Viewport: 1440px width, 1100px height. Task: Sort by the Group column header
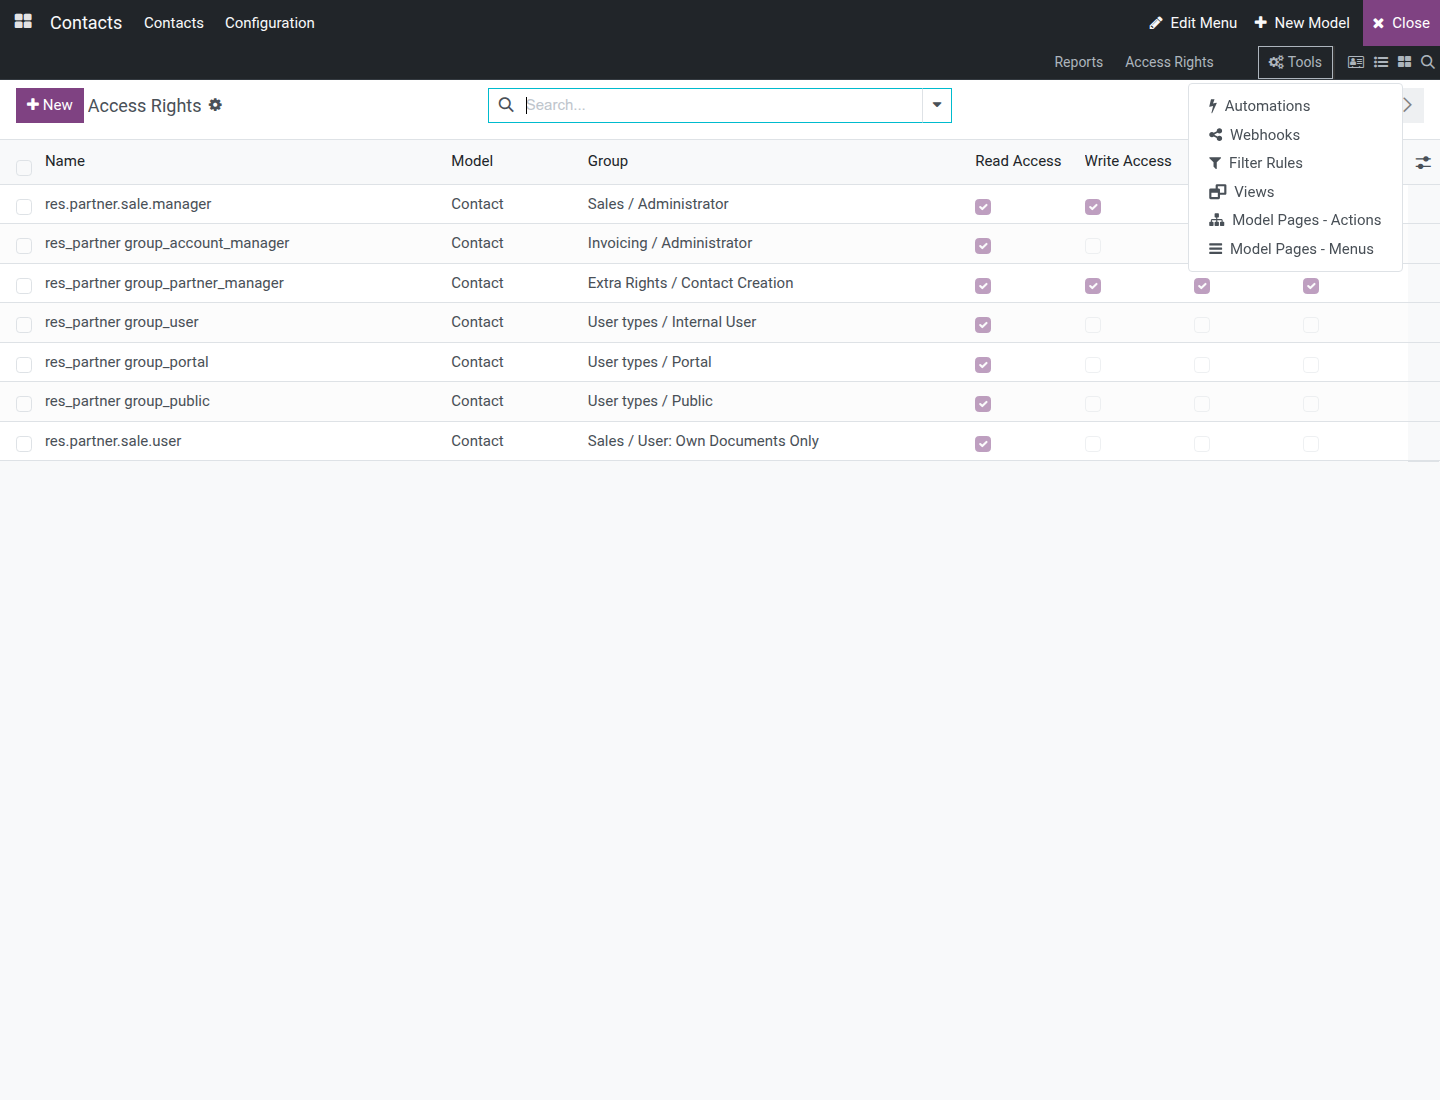[x=608, y=161]
